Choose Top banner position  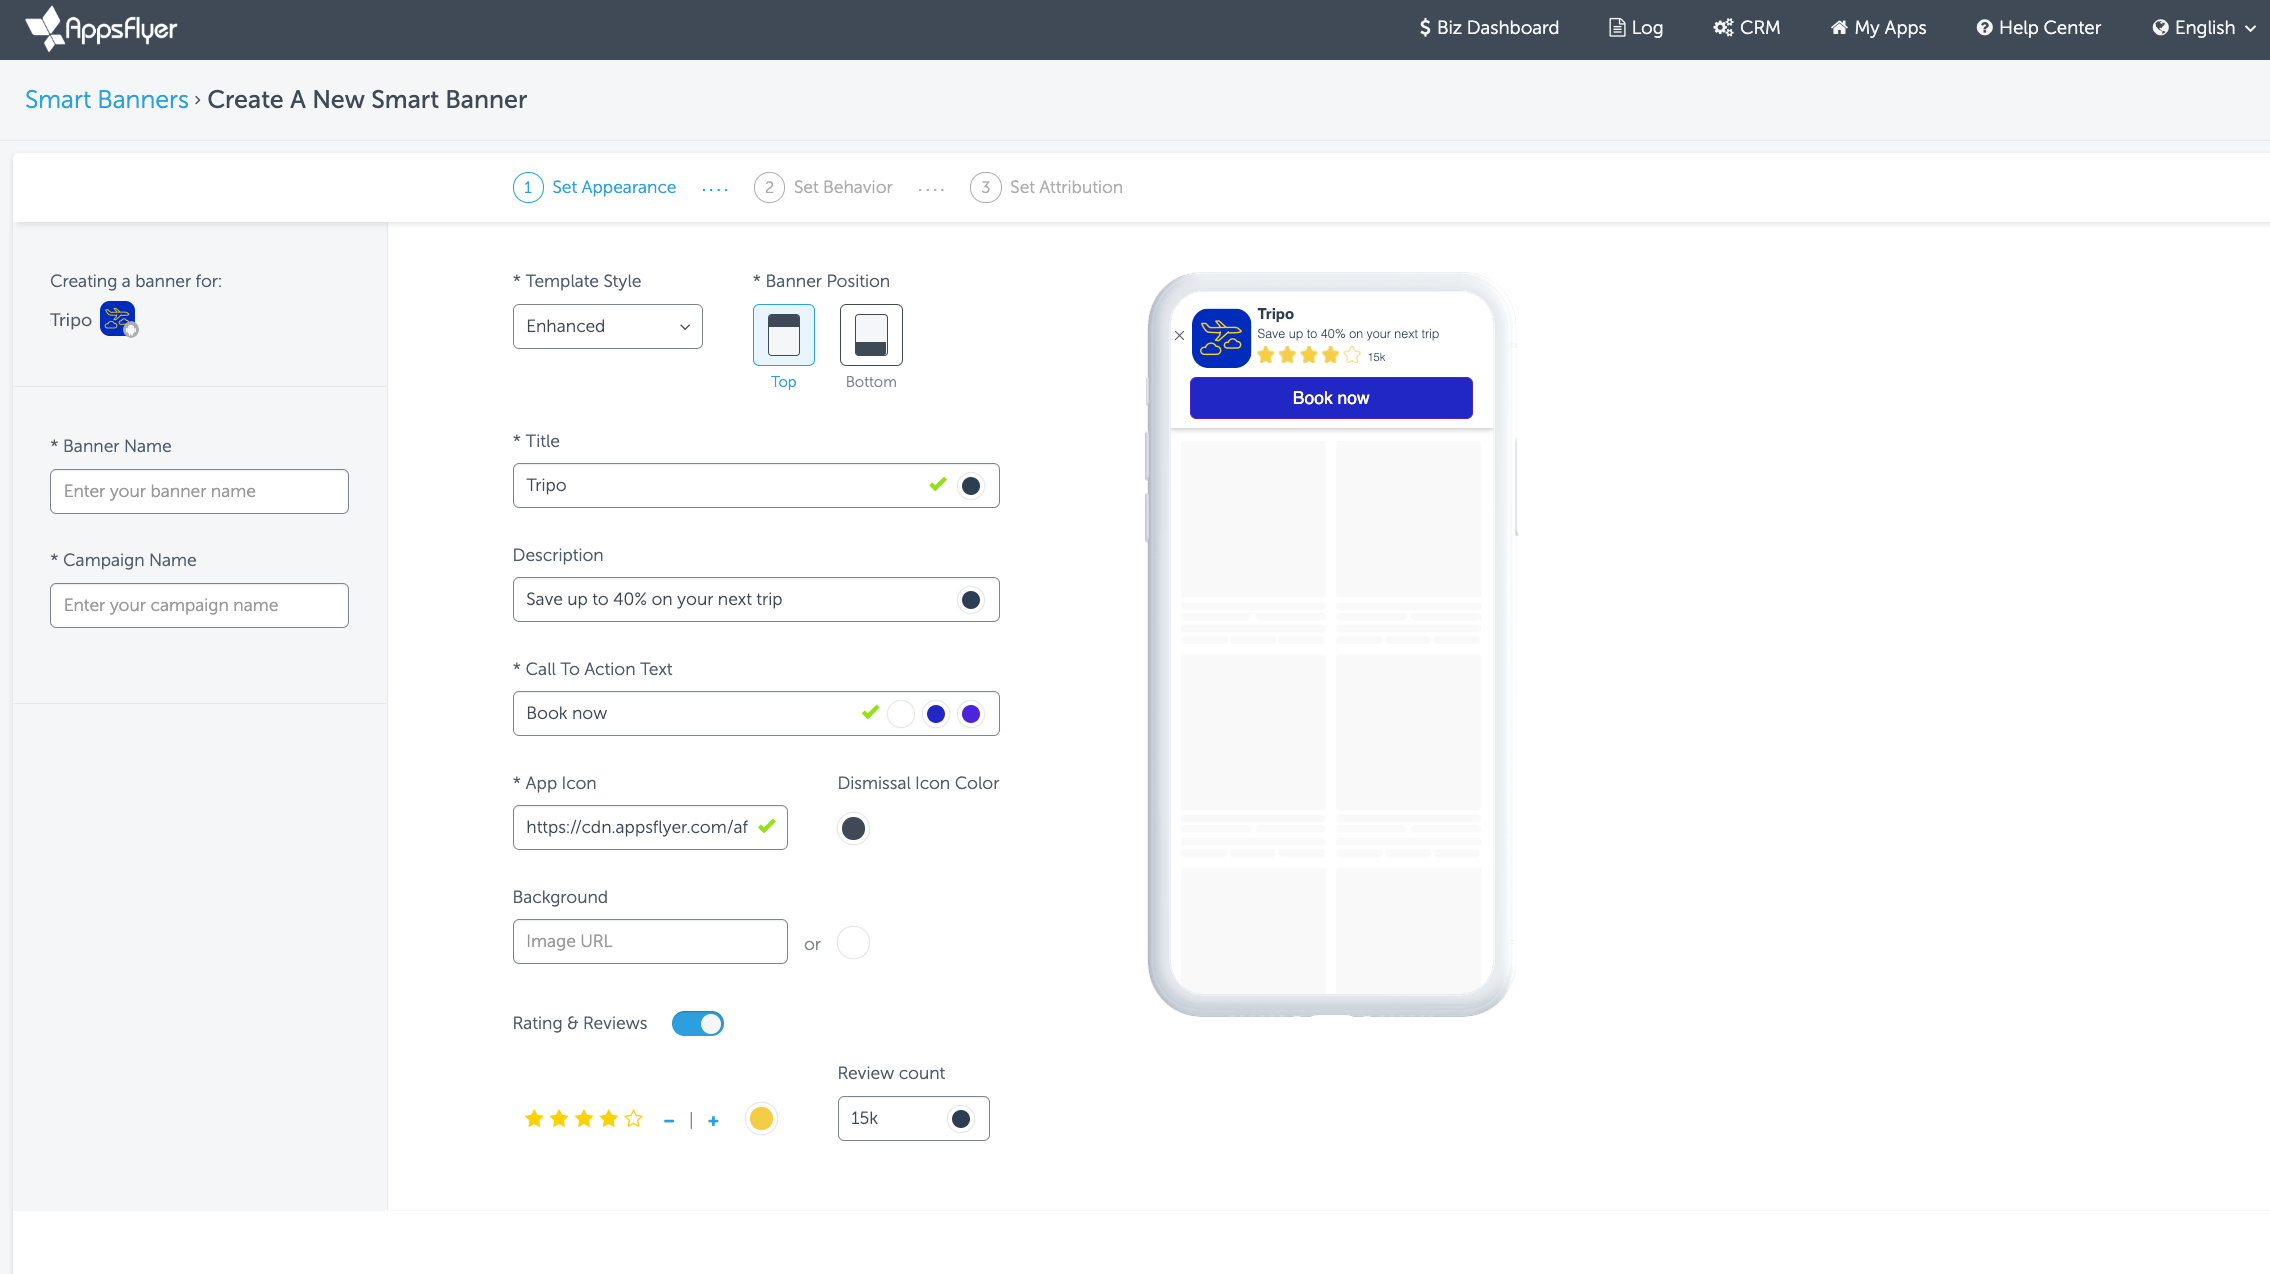pos(783,335)
